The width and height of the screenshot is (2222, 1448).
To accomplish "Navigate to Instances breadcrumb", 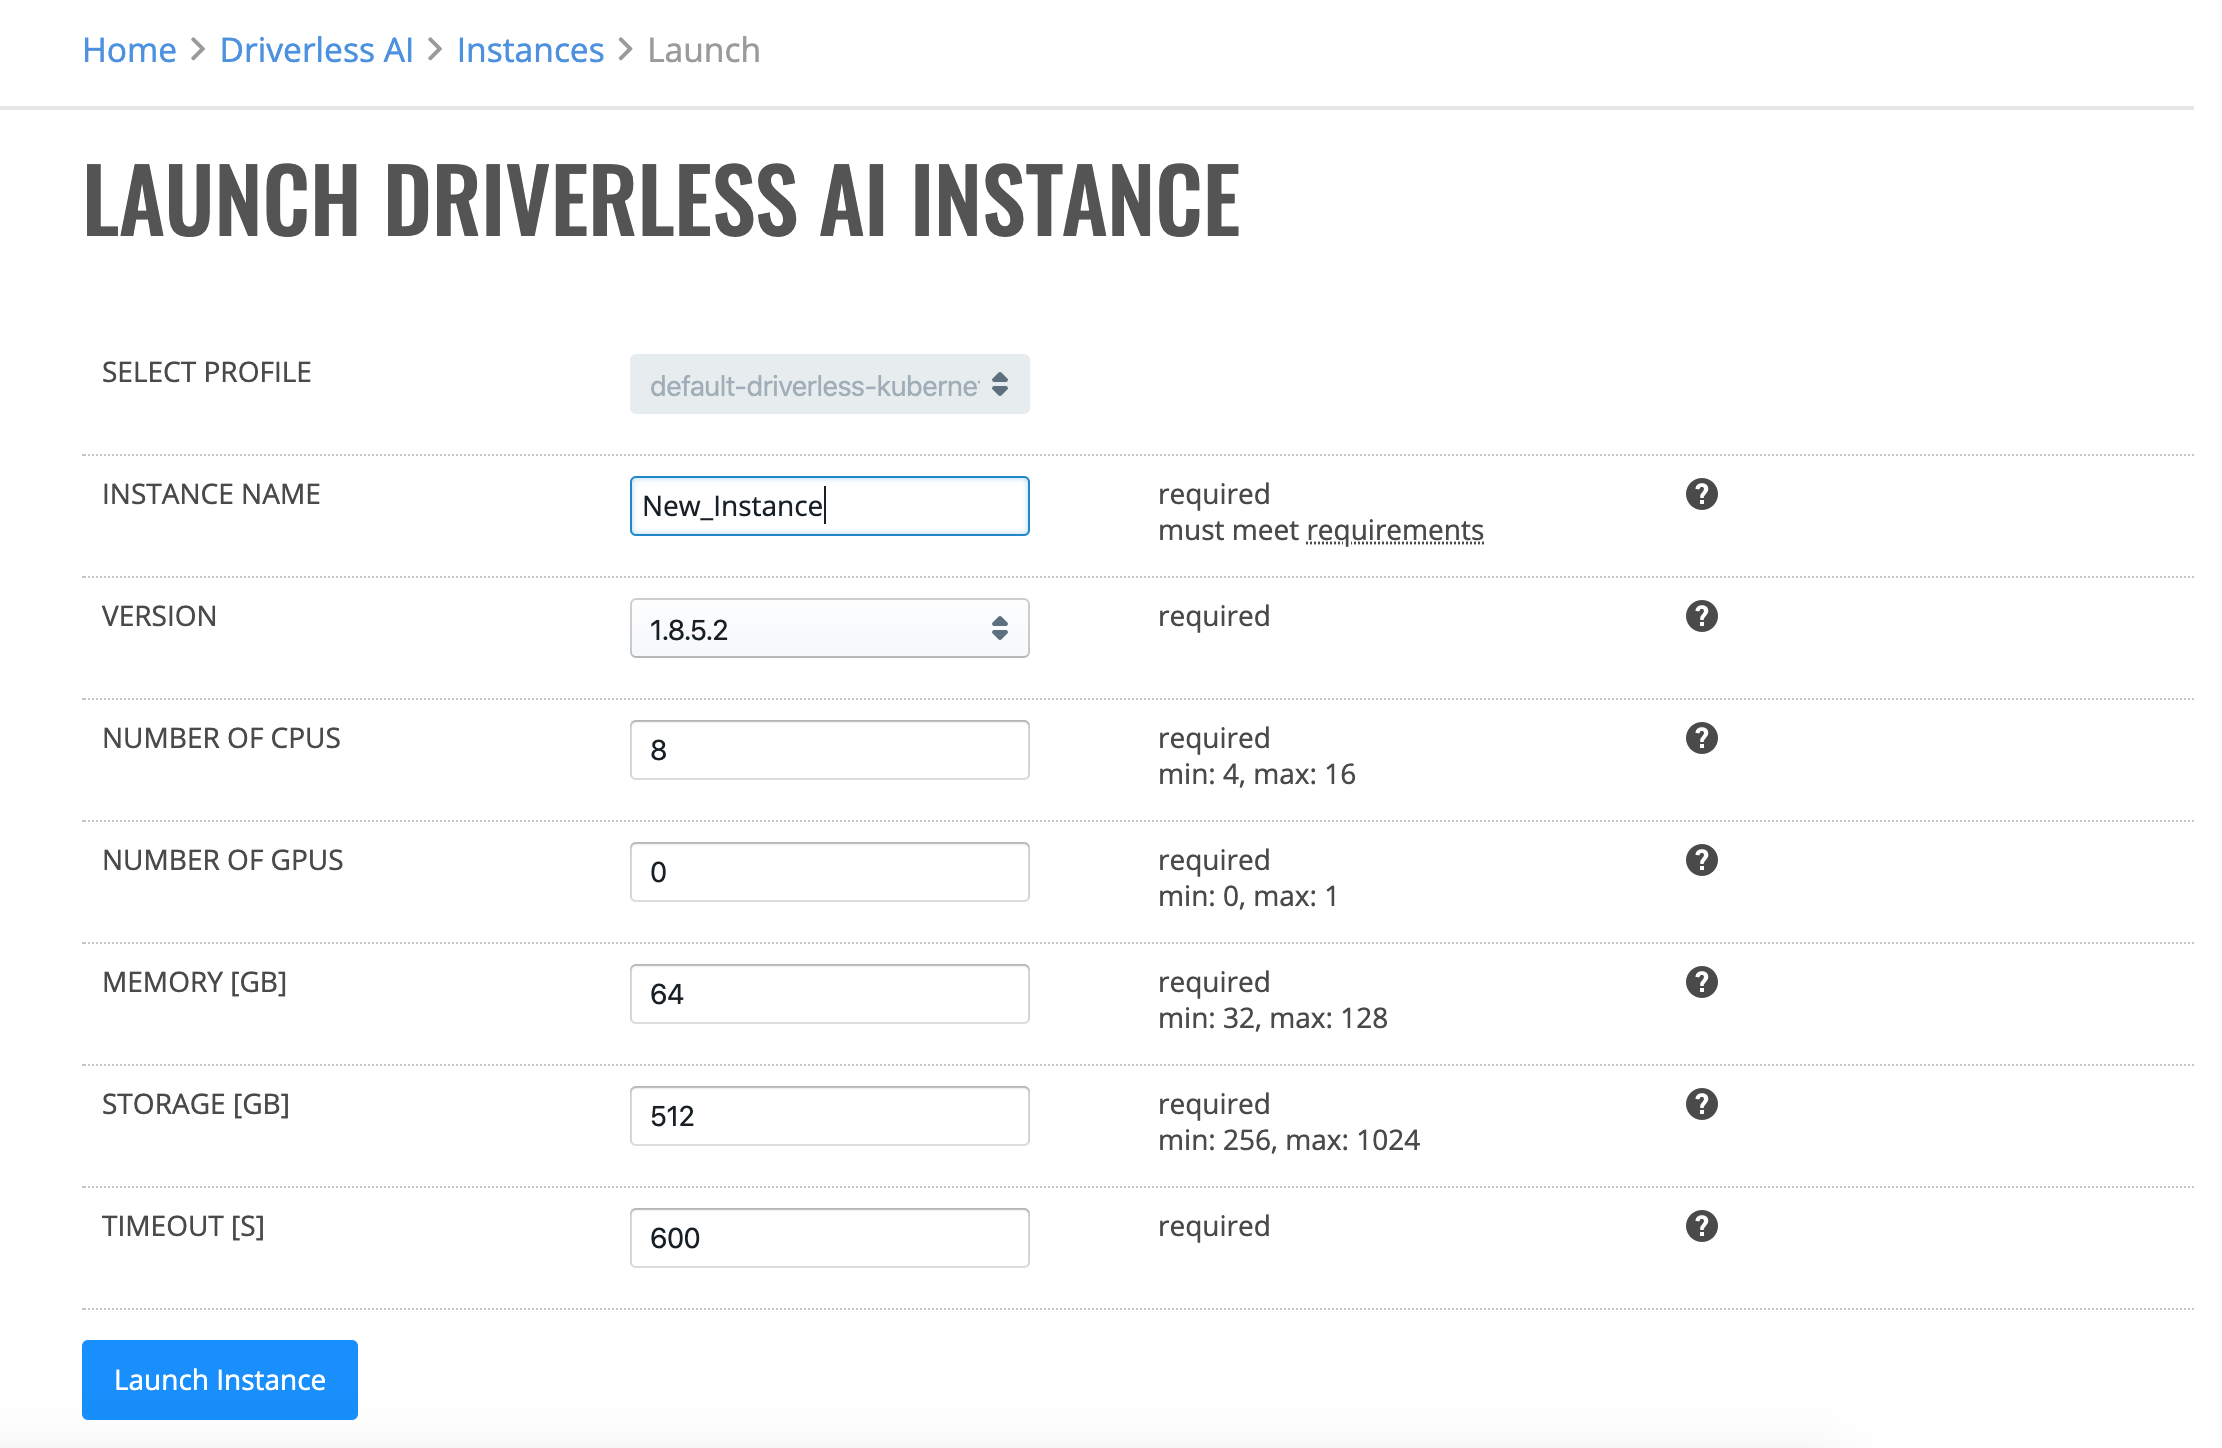I will (x=530, y=50).
